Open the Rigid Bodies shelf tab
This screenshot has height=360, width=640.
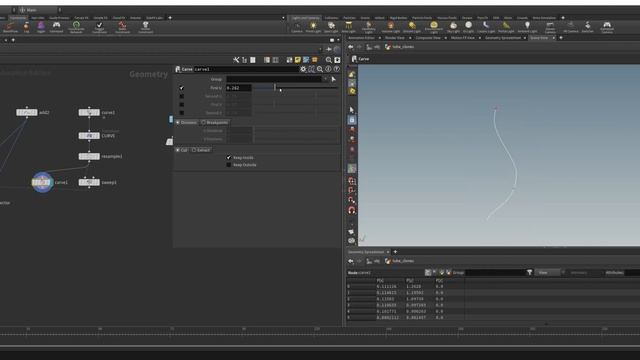[x=398, y=18]
